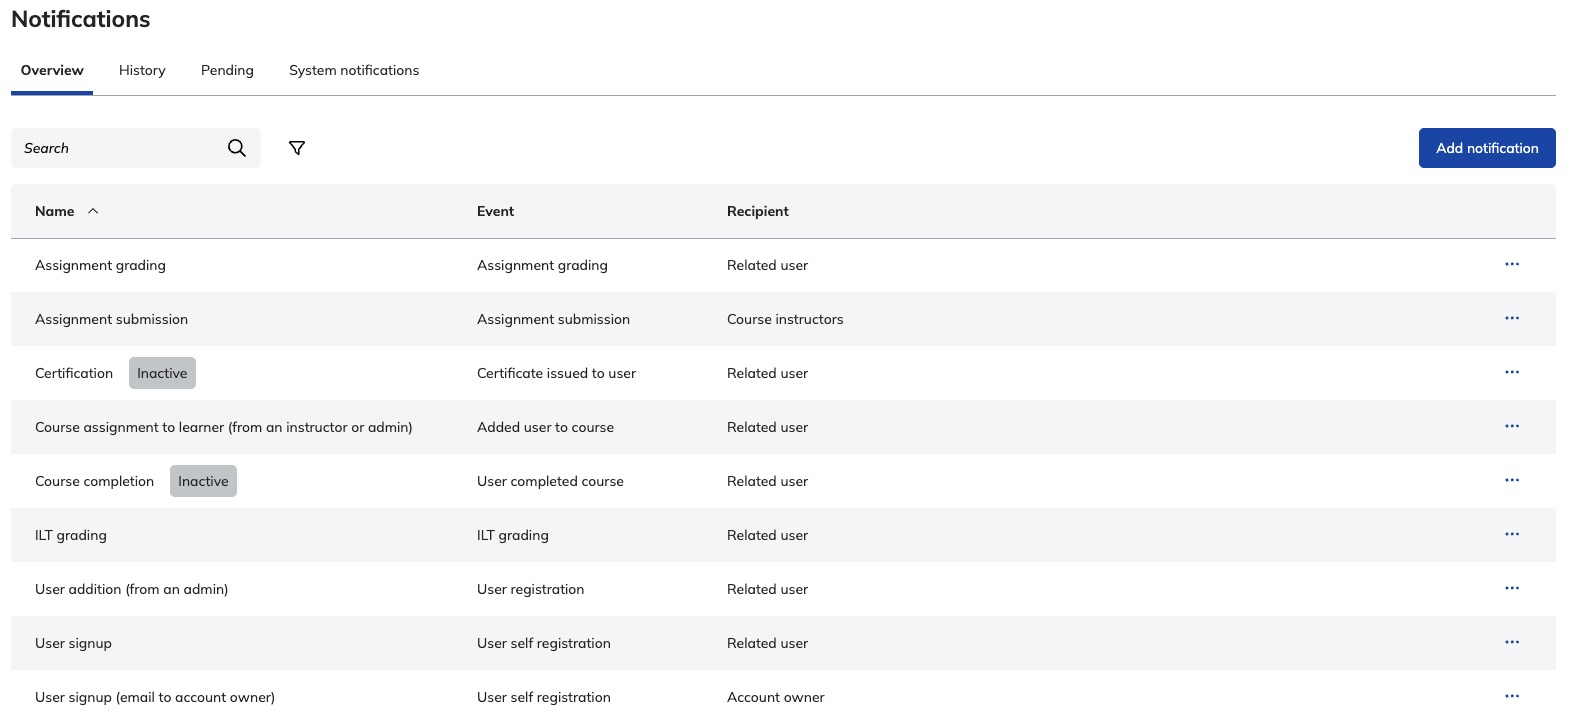
Task: Open options menu for User addition row
Action: (1512, 588)
